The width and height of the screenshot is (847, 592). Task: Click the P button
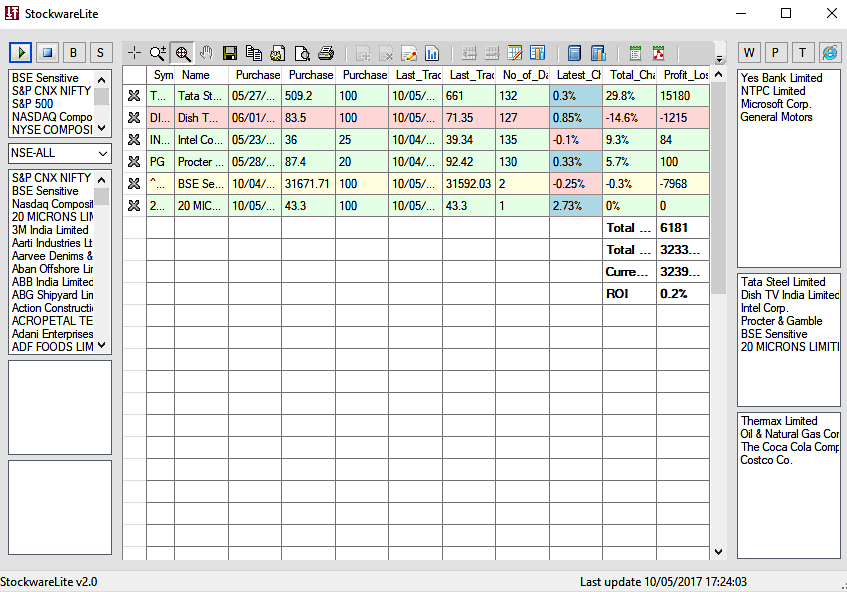[x=775, y=52]
